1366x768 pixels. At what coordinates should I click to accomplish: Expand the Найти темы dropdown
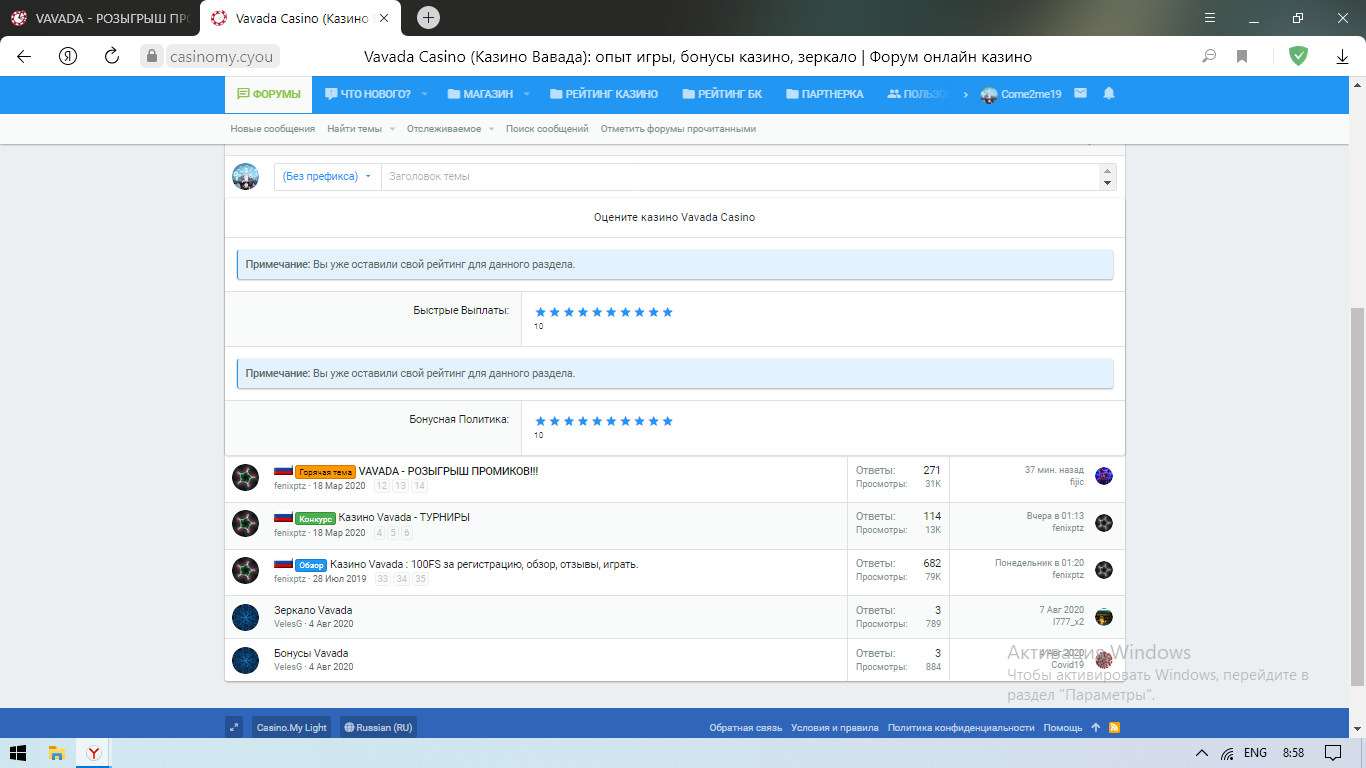click(x=392, y=129)
